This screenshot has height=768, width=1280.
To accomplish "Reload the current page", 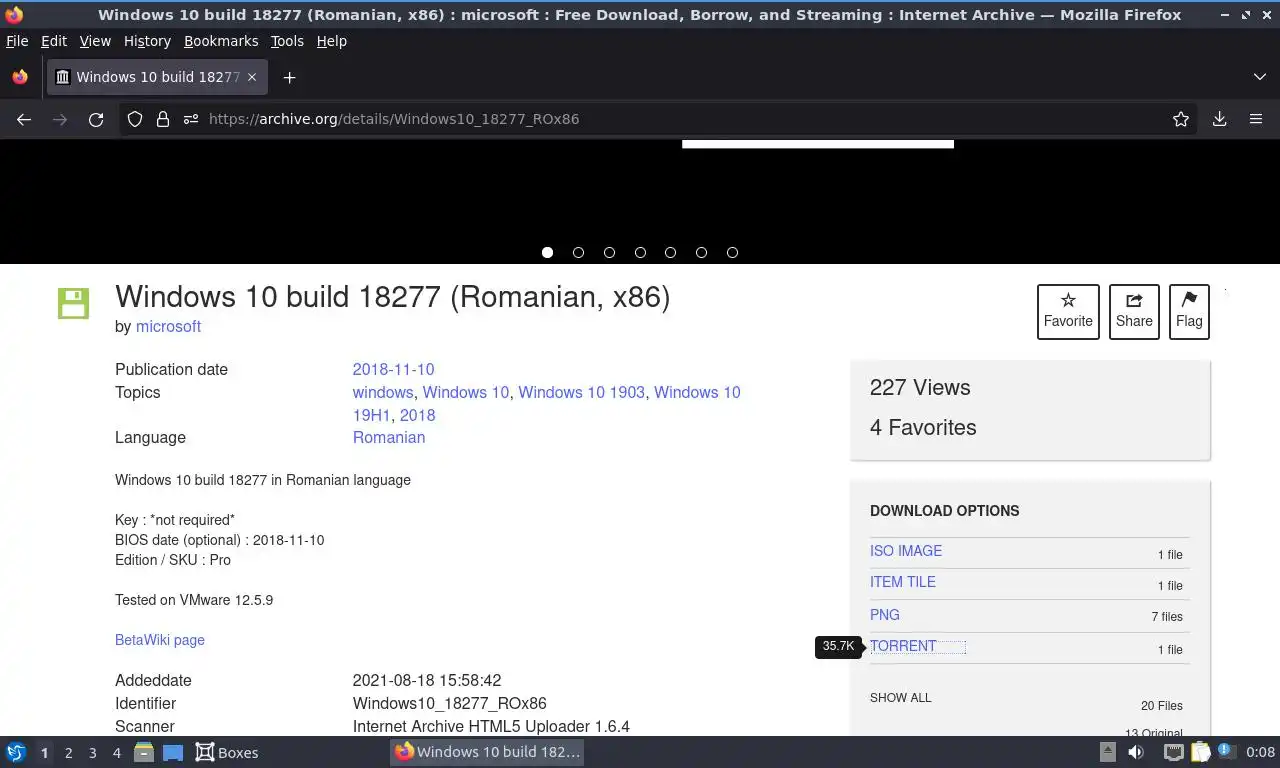I will [x=96, y=119].
